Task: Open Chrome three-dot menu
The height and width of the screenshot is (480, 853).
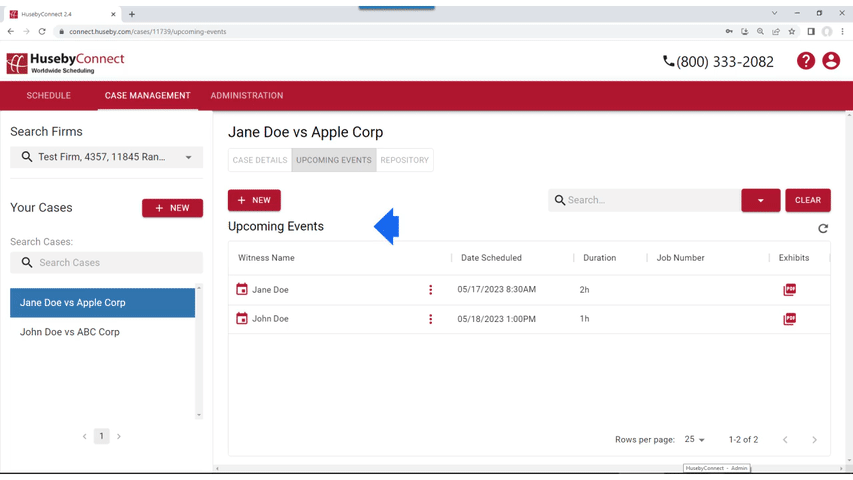Action: pyautogui.click(x=842, y=32)
